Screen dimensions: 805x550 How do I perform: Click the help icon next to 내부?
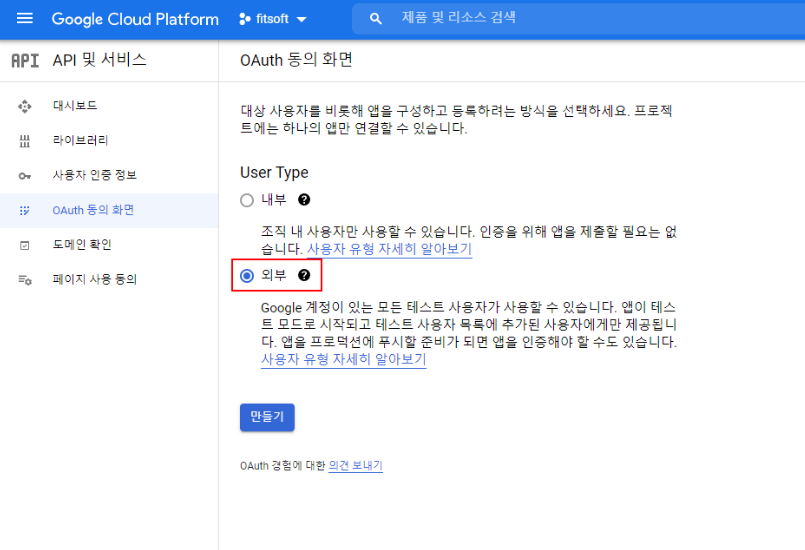pos(304,200)
